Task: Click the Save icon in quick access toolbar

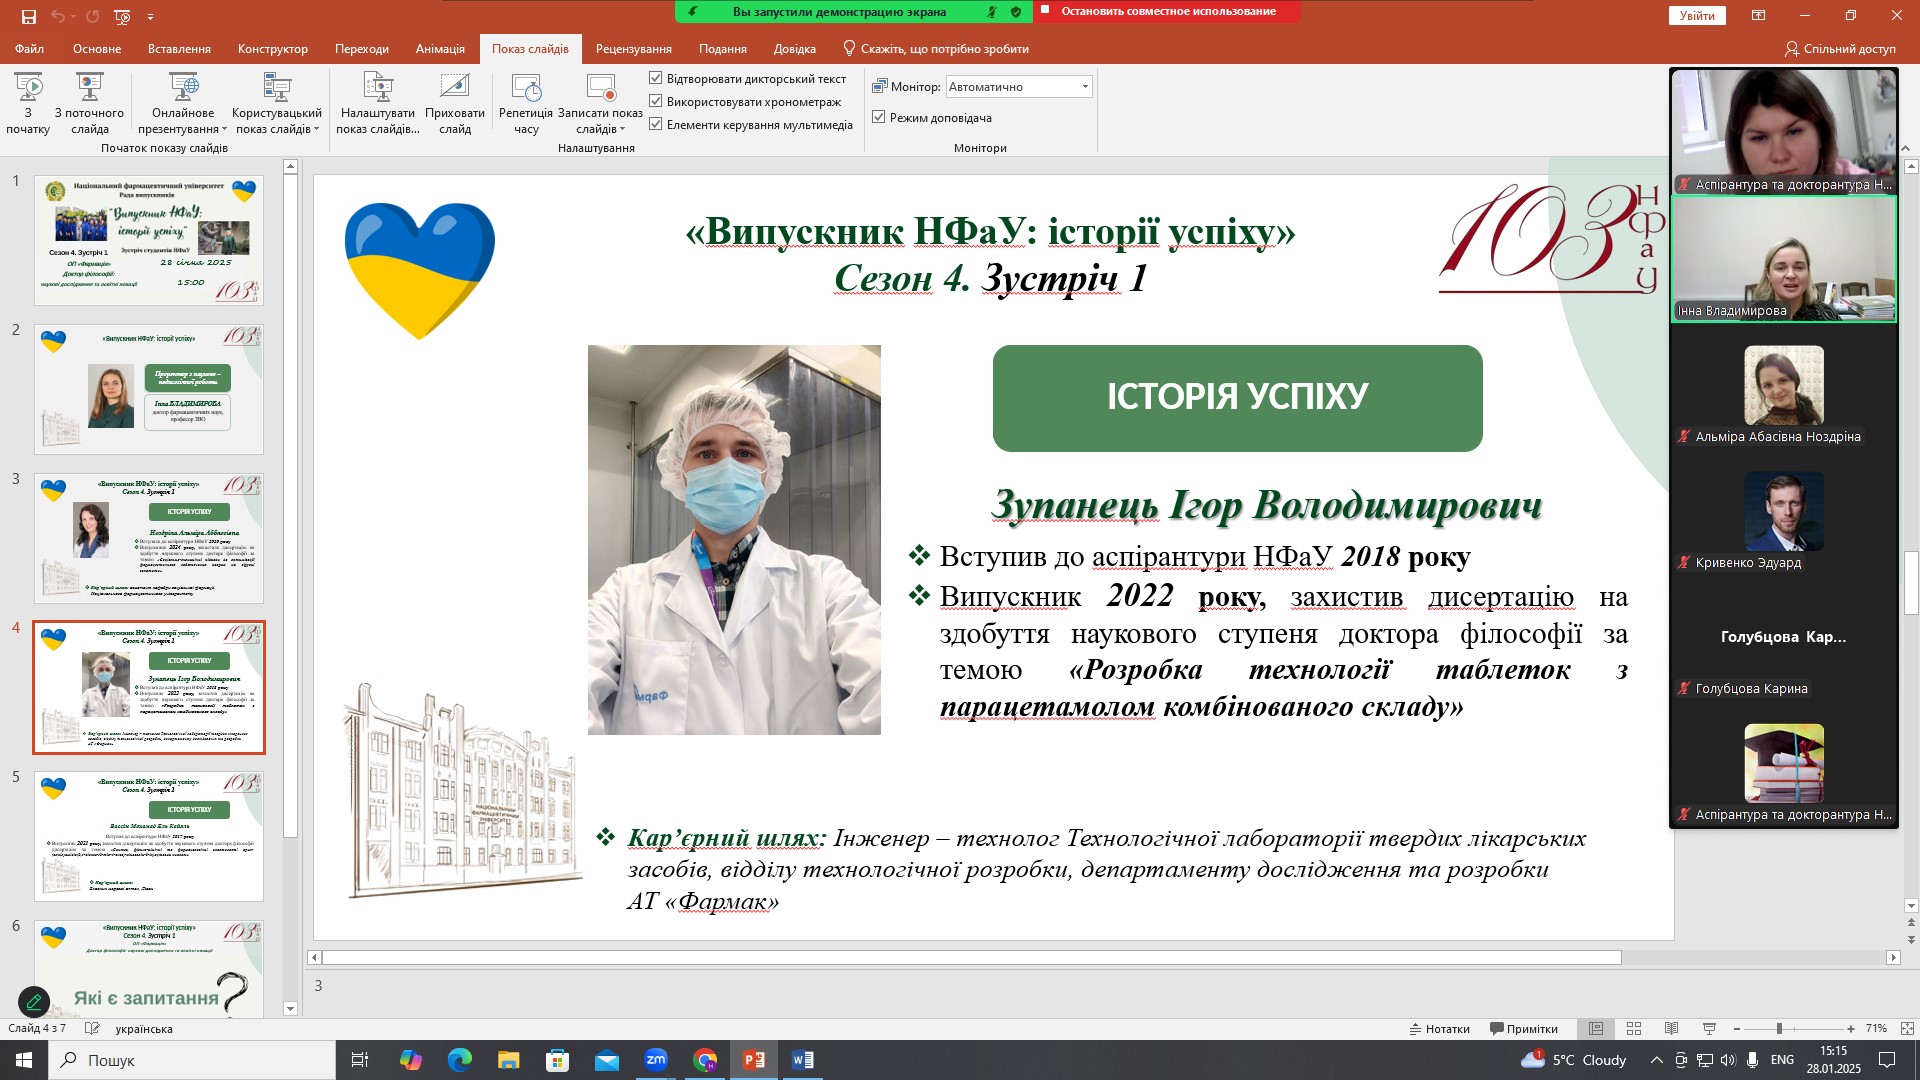Action: click(x=28, y=16)
